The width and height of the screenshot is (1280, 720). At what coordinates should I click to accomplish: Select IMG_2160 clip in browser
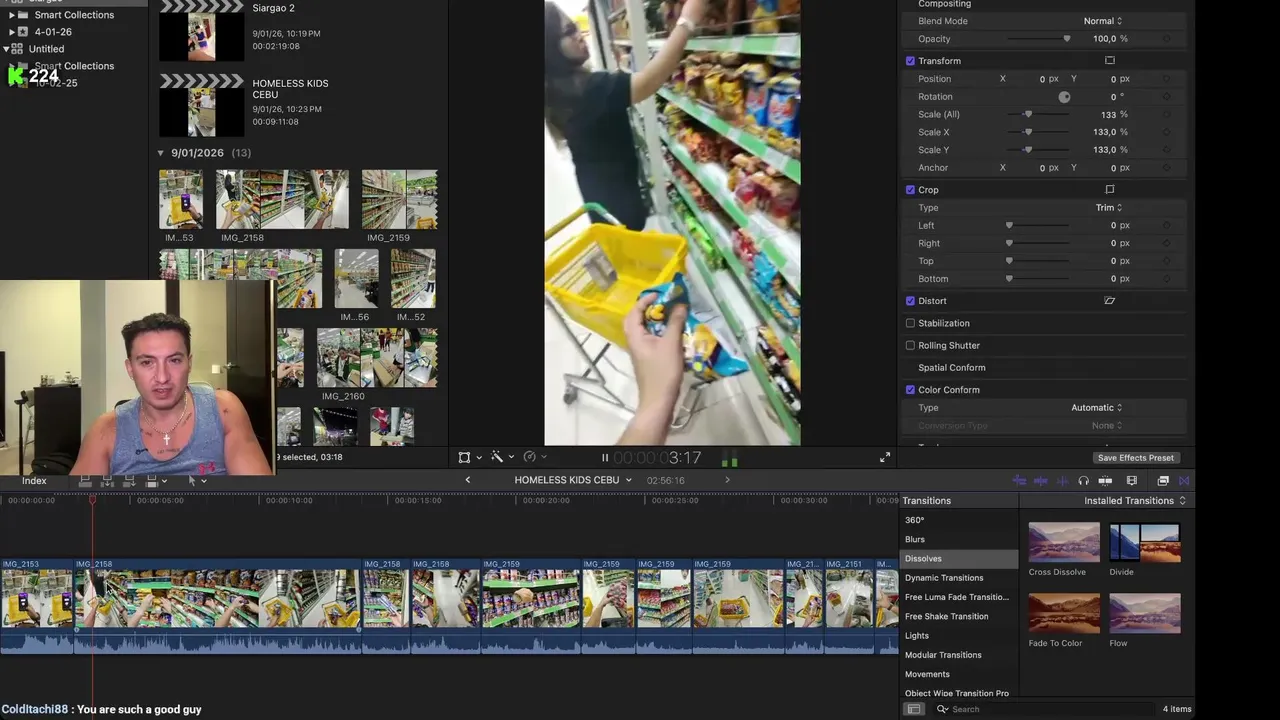coord(377,357)
